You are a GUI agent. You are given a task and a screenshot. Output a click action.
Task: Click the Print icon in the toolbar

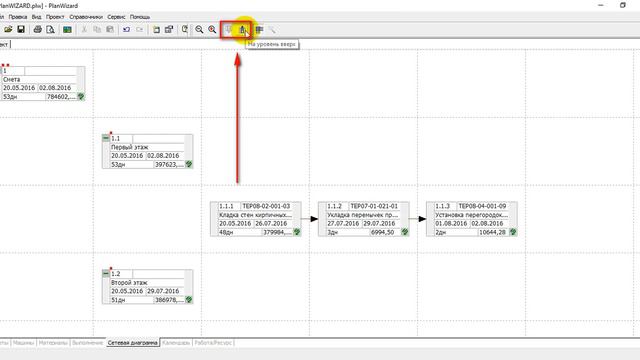pyautogui.click(x=38, y=29)
